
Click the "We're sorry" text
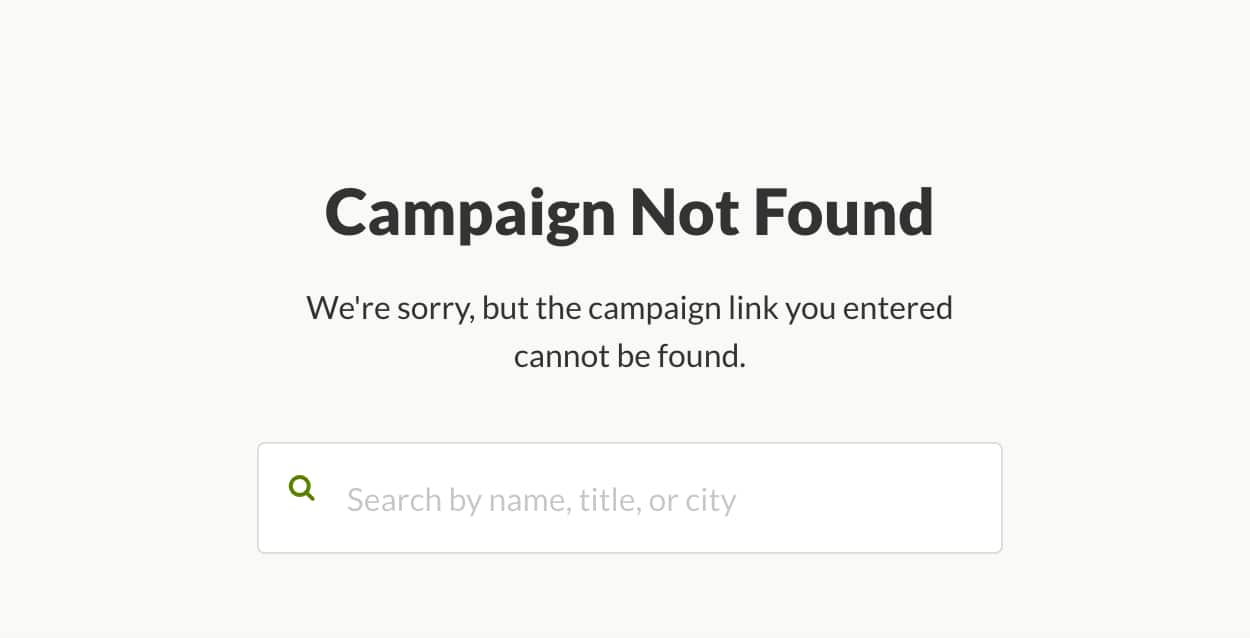click(x=389, y=308)
